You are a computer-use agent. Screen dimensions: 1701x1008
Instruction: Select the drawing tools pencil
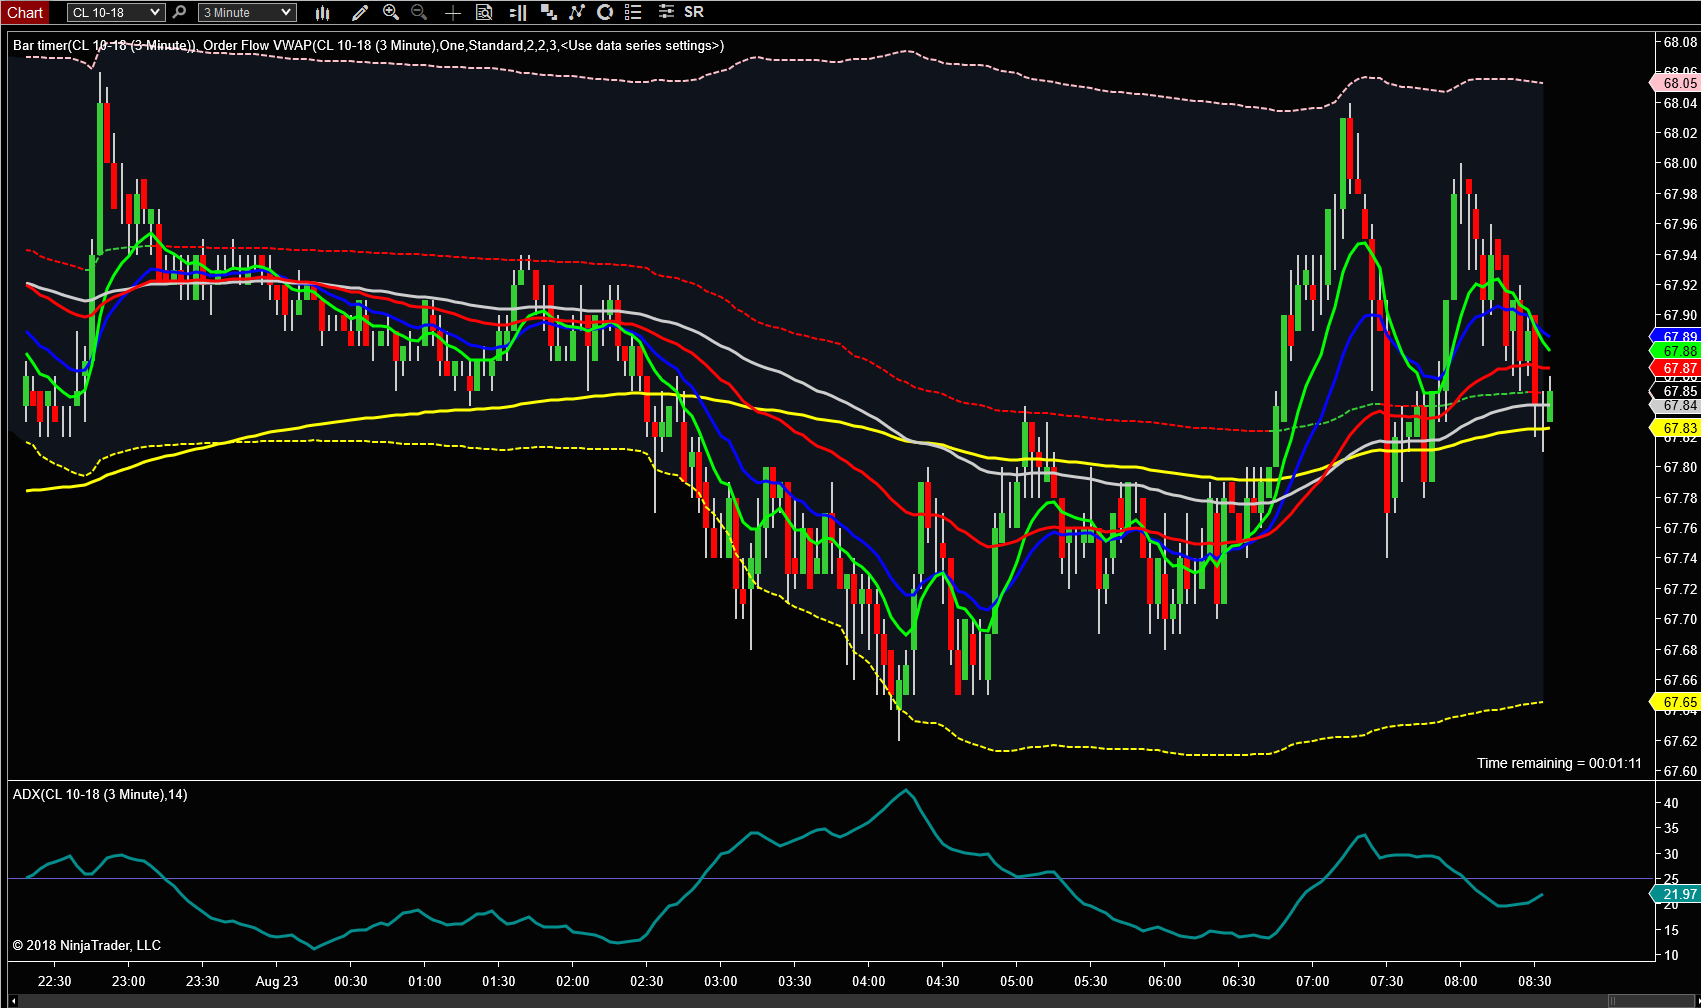coord(360,12)
